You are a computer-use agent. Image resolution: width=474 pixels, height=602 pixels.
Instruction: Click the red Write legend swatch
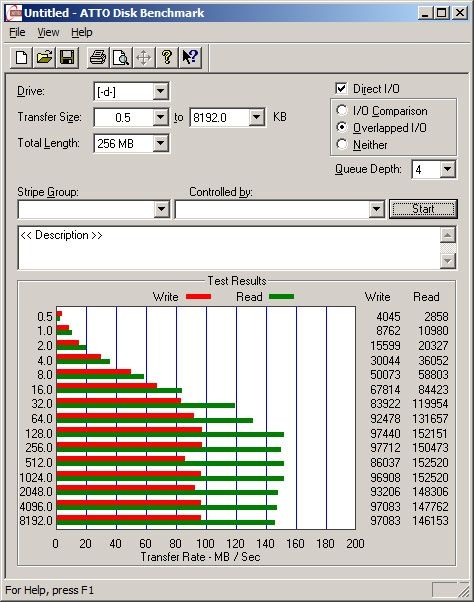pos(198,296)
